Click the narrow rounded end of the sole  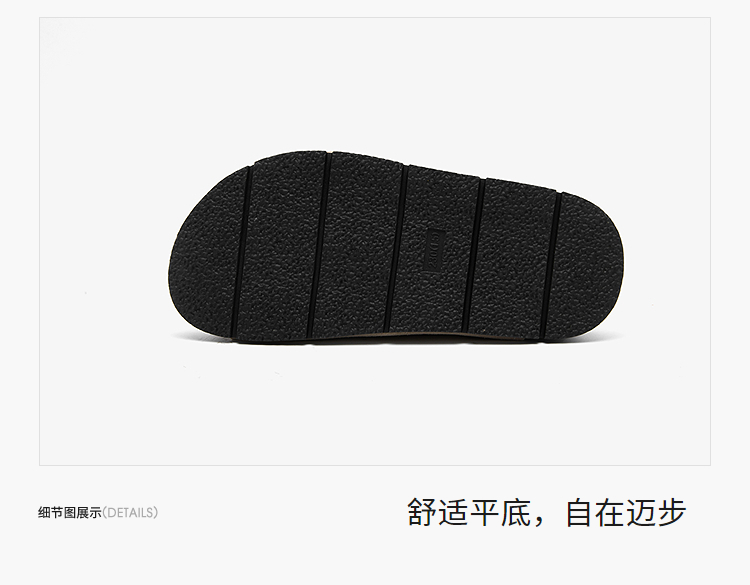tap(591, 268)
